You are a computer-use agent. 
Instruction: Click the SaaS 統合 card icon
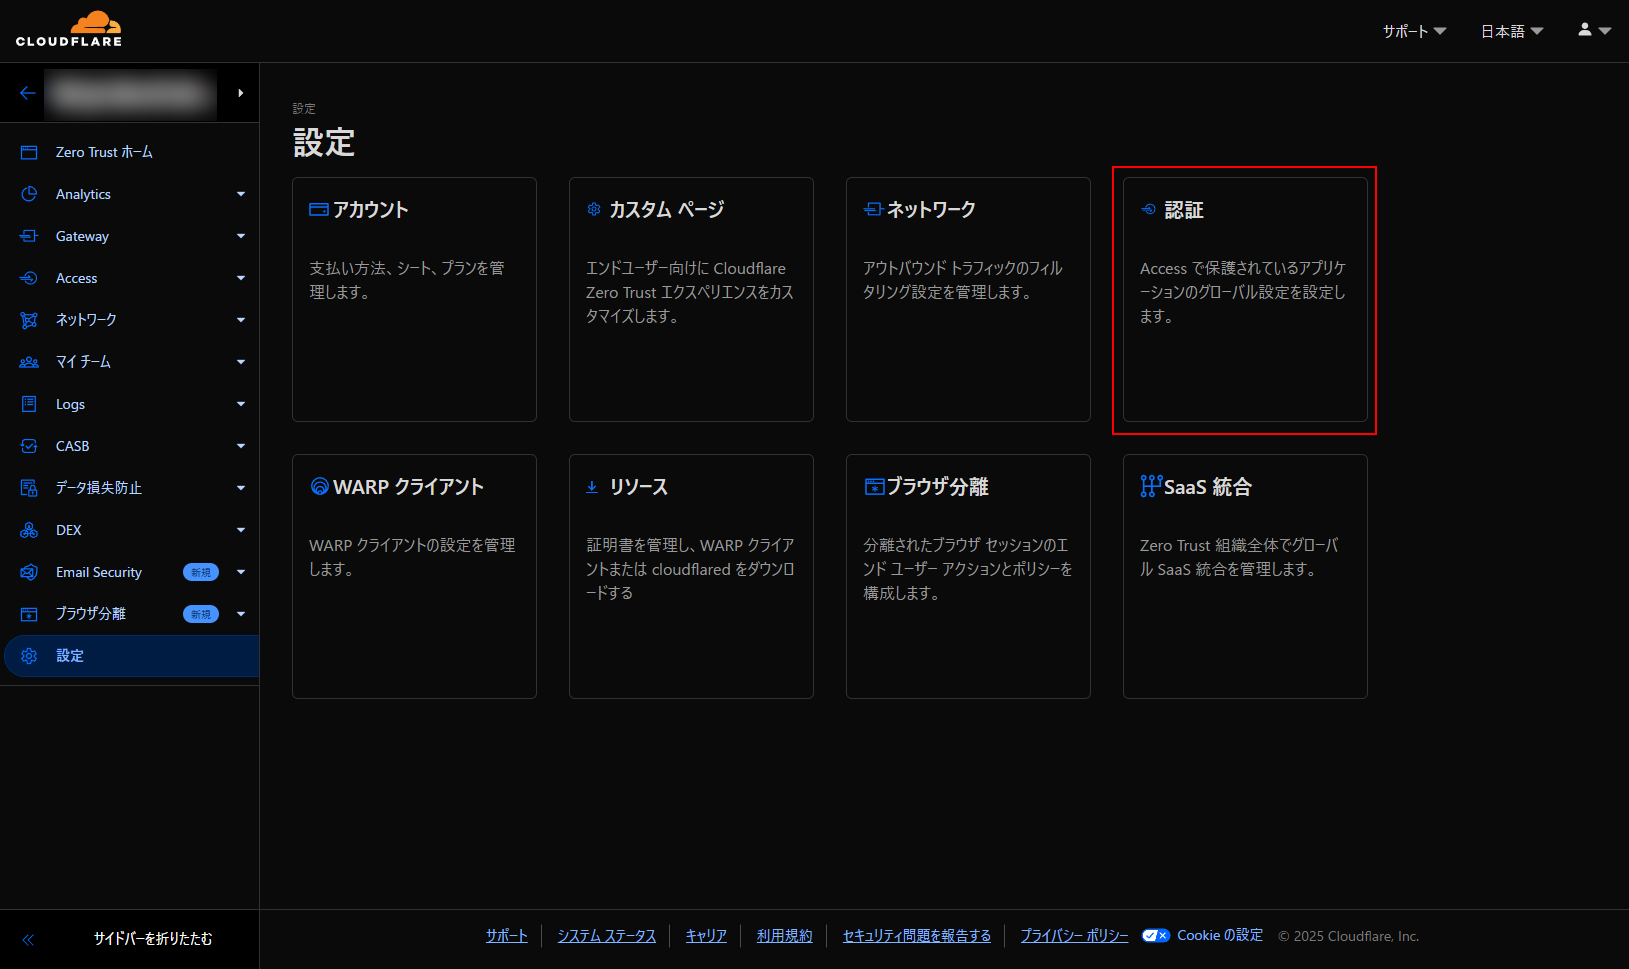[x=1151, y=486]
